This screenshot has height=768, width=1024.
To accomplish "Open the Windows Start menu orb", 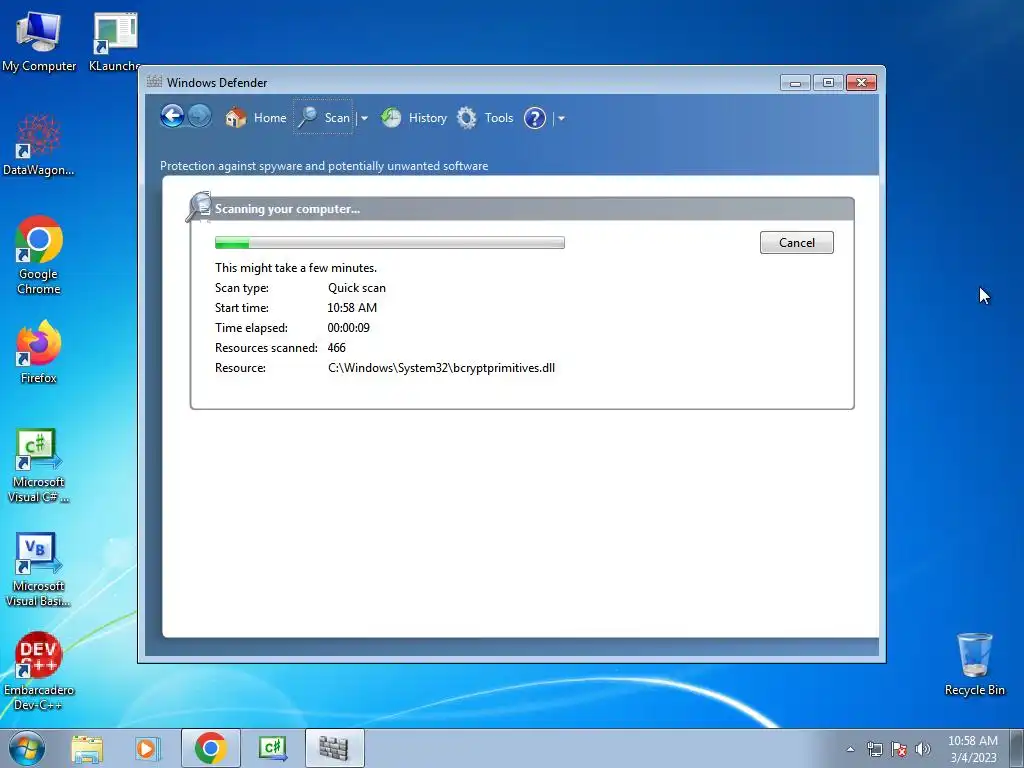I will (x=27, y=748).
